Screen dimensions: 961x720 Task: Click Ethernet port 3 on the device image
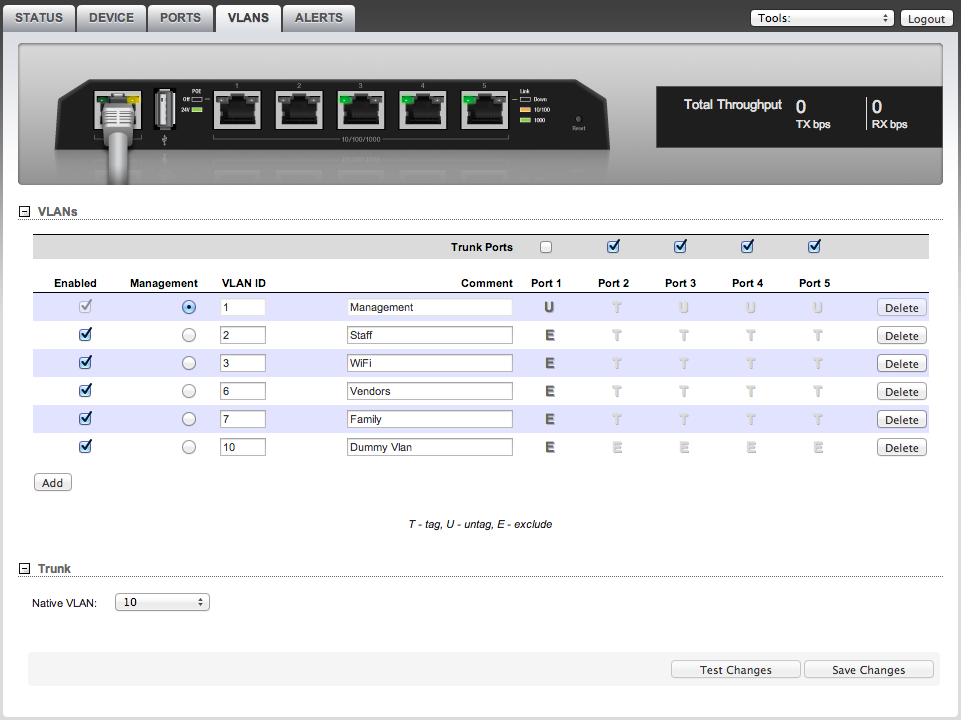pyautogui.click(x=362, y=108)
